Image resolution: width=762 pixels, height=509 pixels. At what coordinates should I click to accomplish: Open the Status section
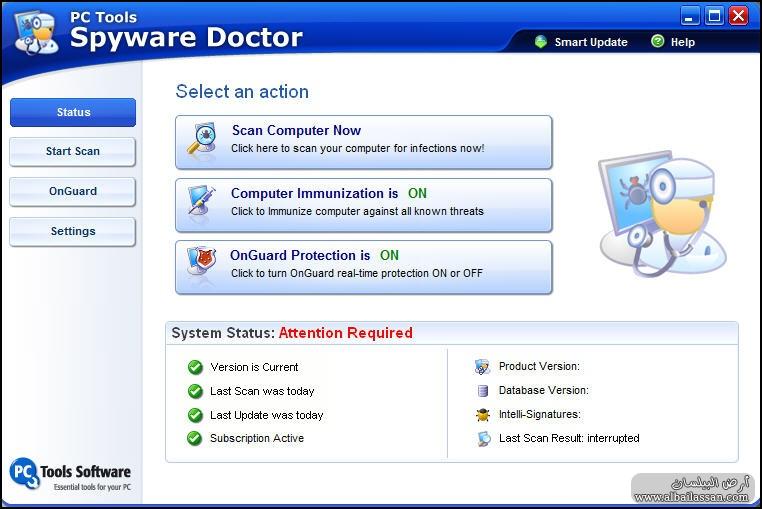coord(73,112)
